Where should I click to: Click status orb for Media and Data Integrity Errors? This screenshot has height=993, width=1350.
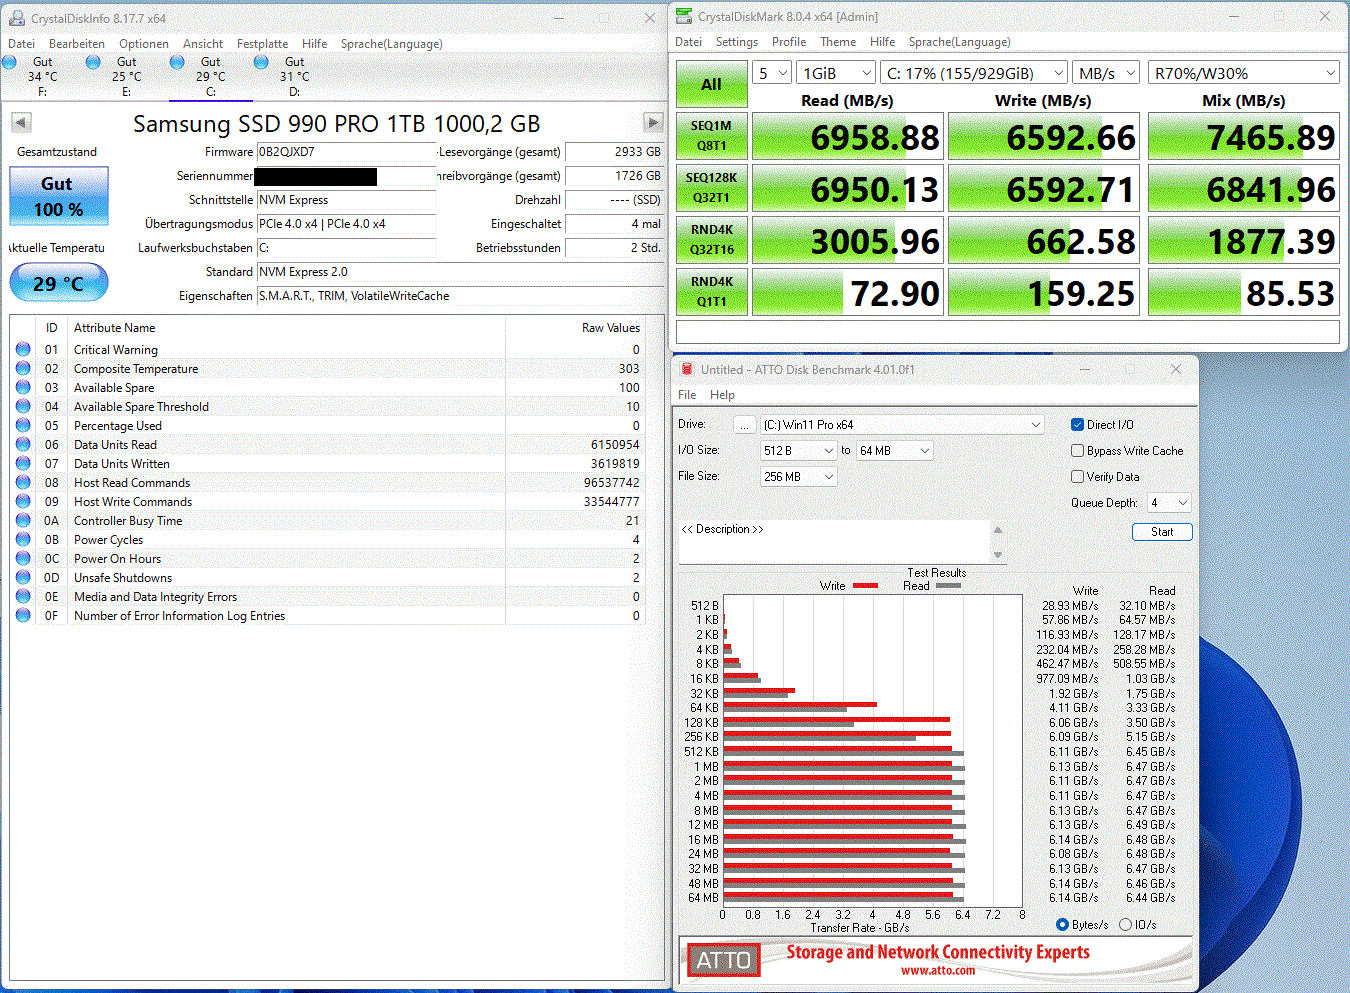pyautogui.click(x=23, y=596)
